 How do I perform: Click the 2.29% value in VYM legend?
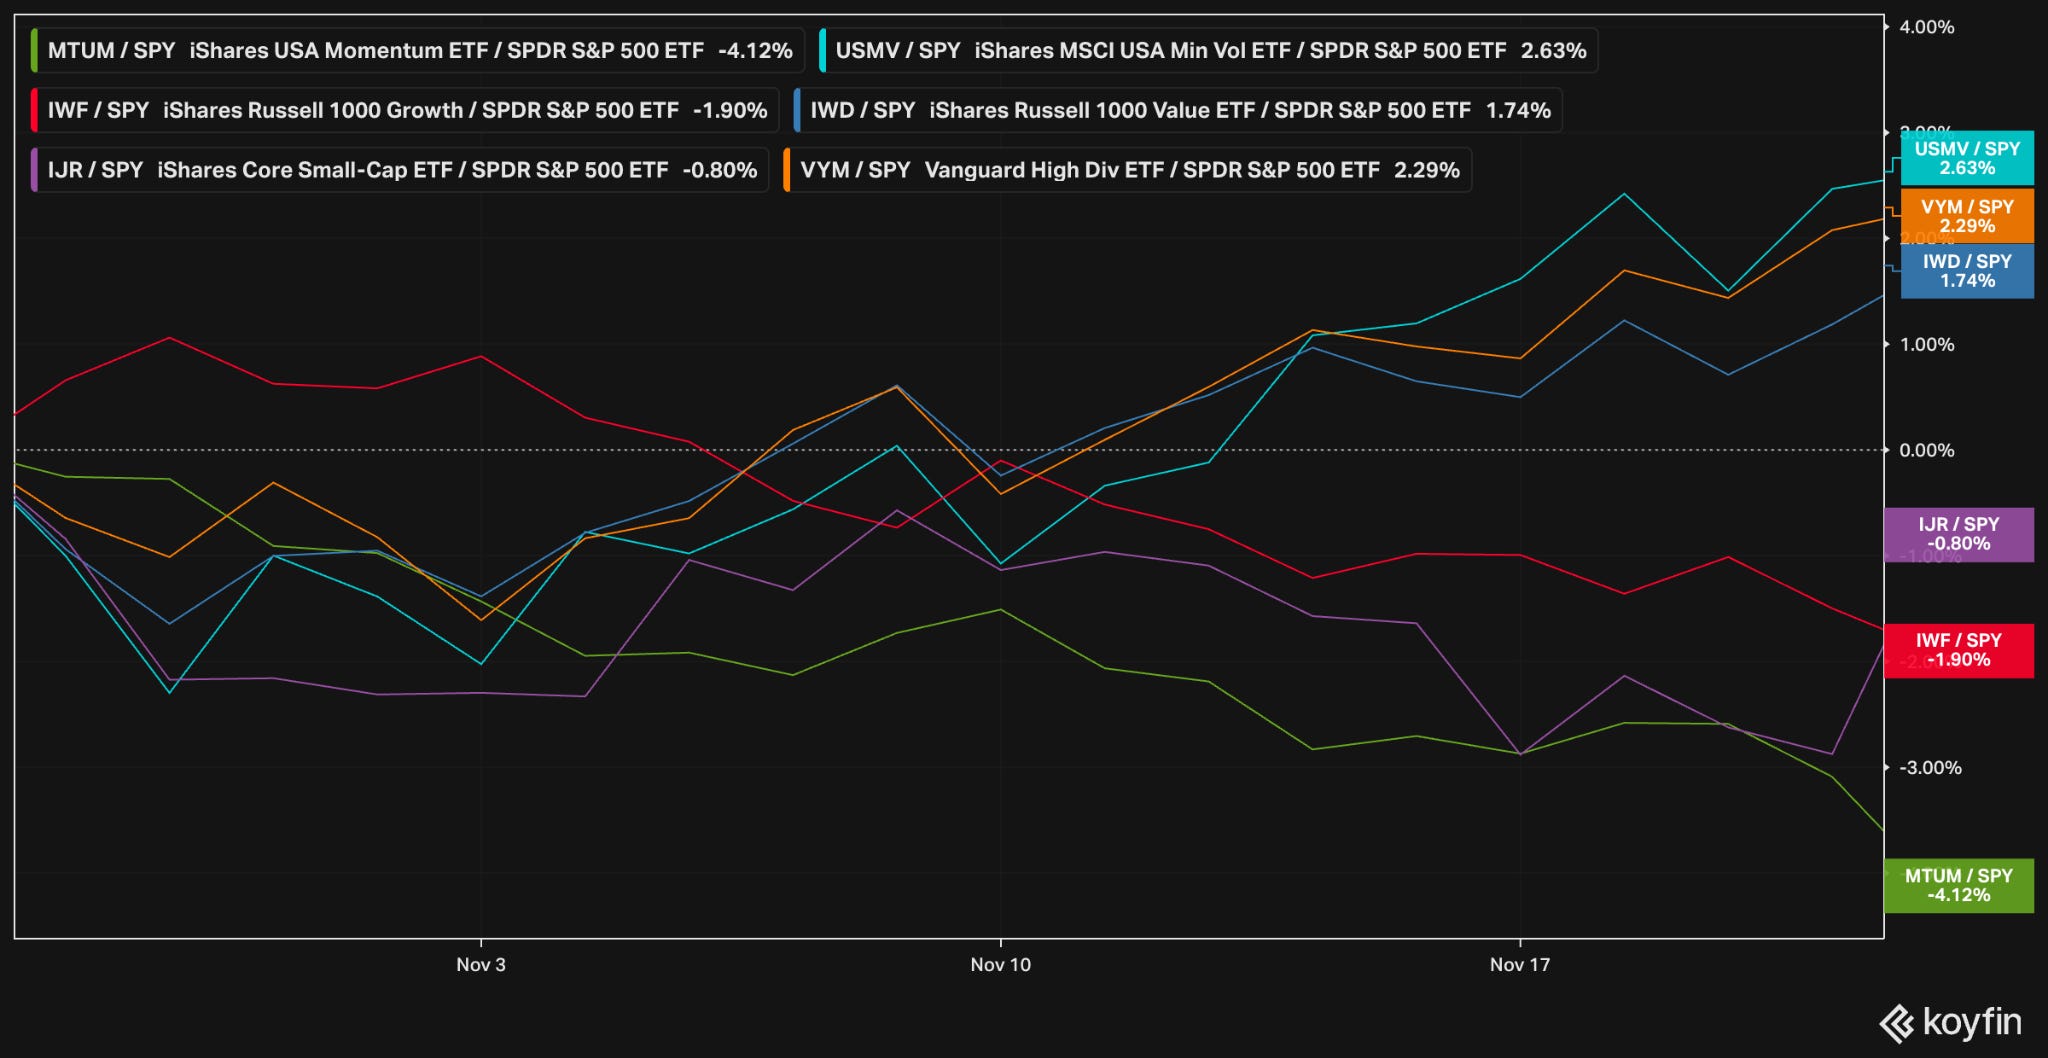1427,170
